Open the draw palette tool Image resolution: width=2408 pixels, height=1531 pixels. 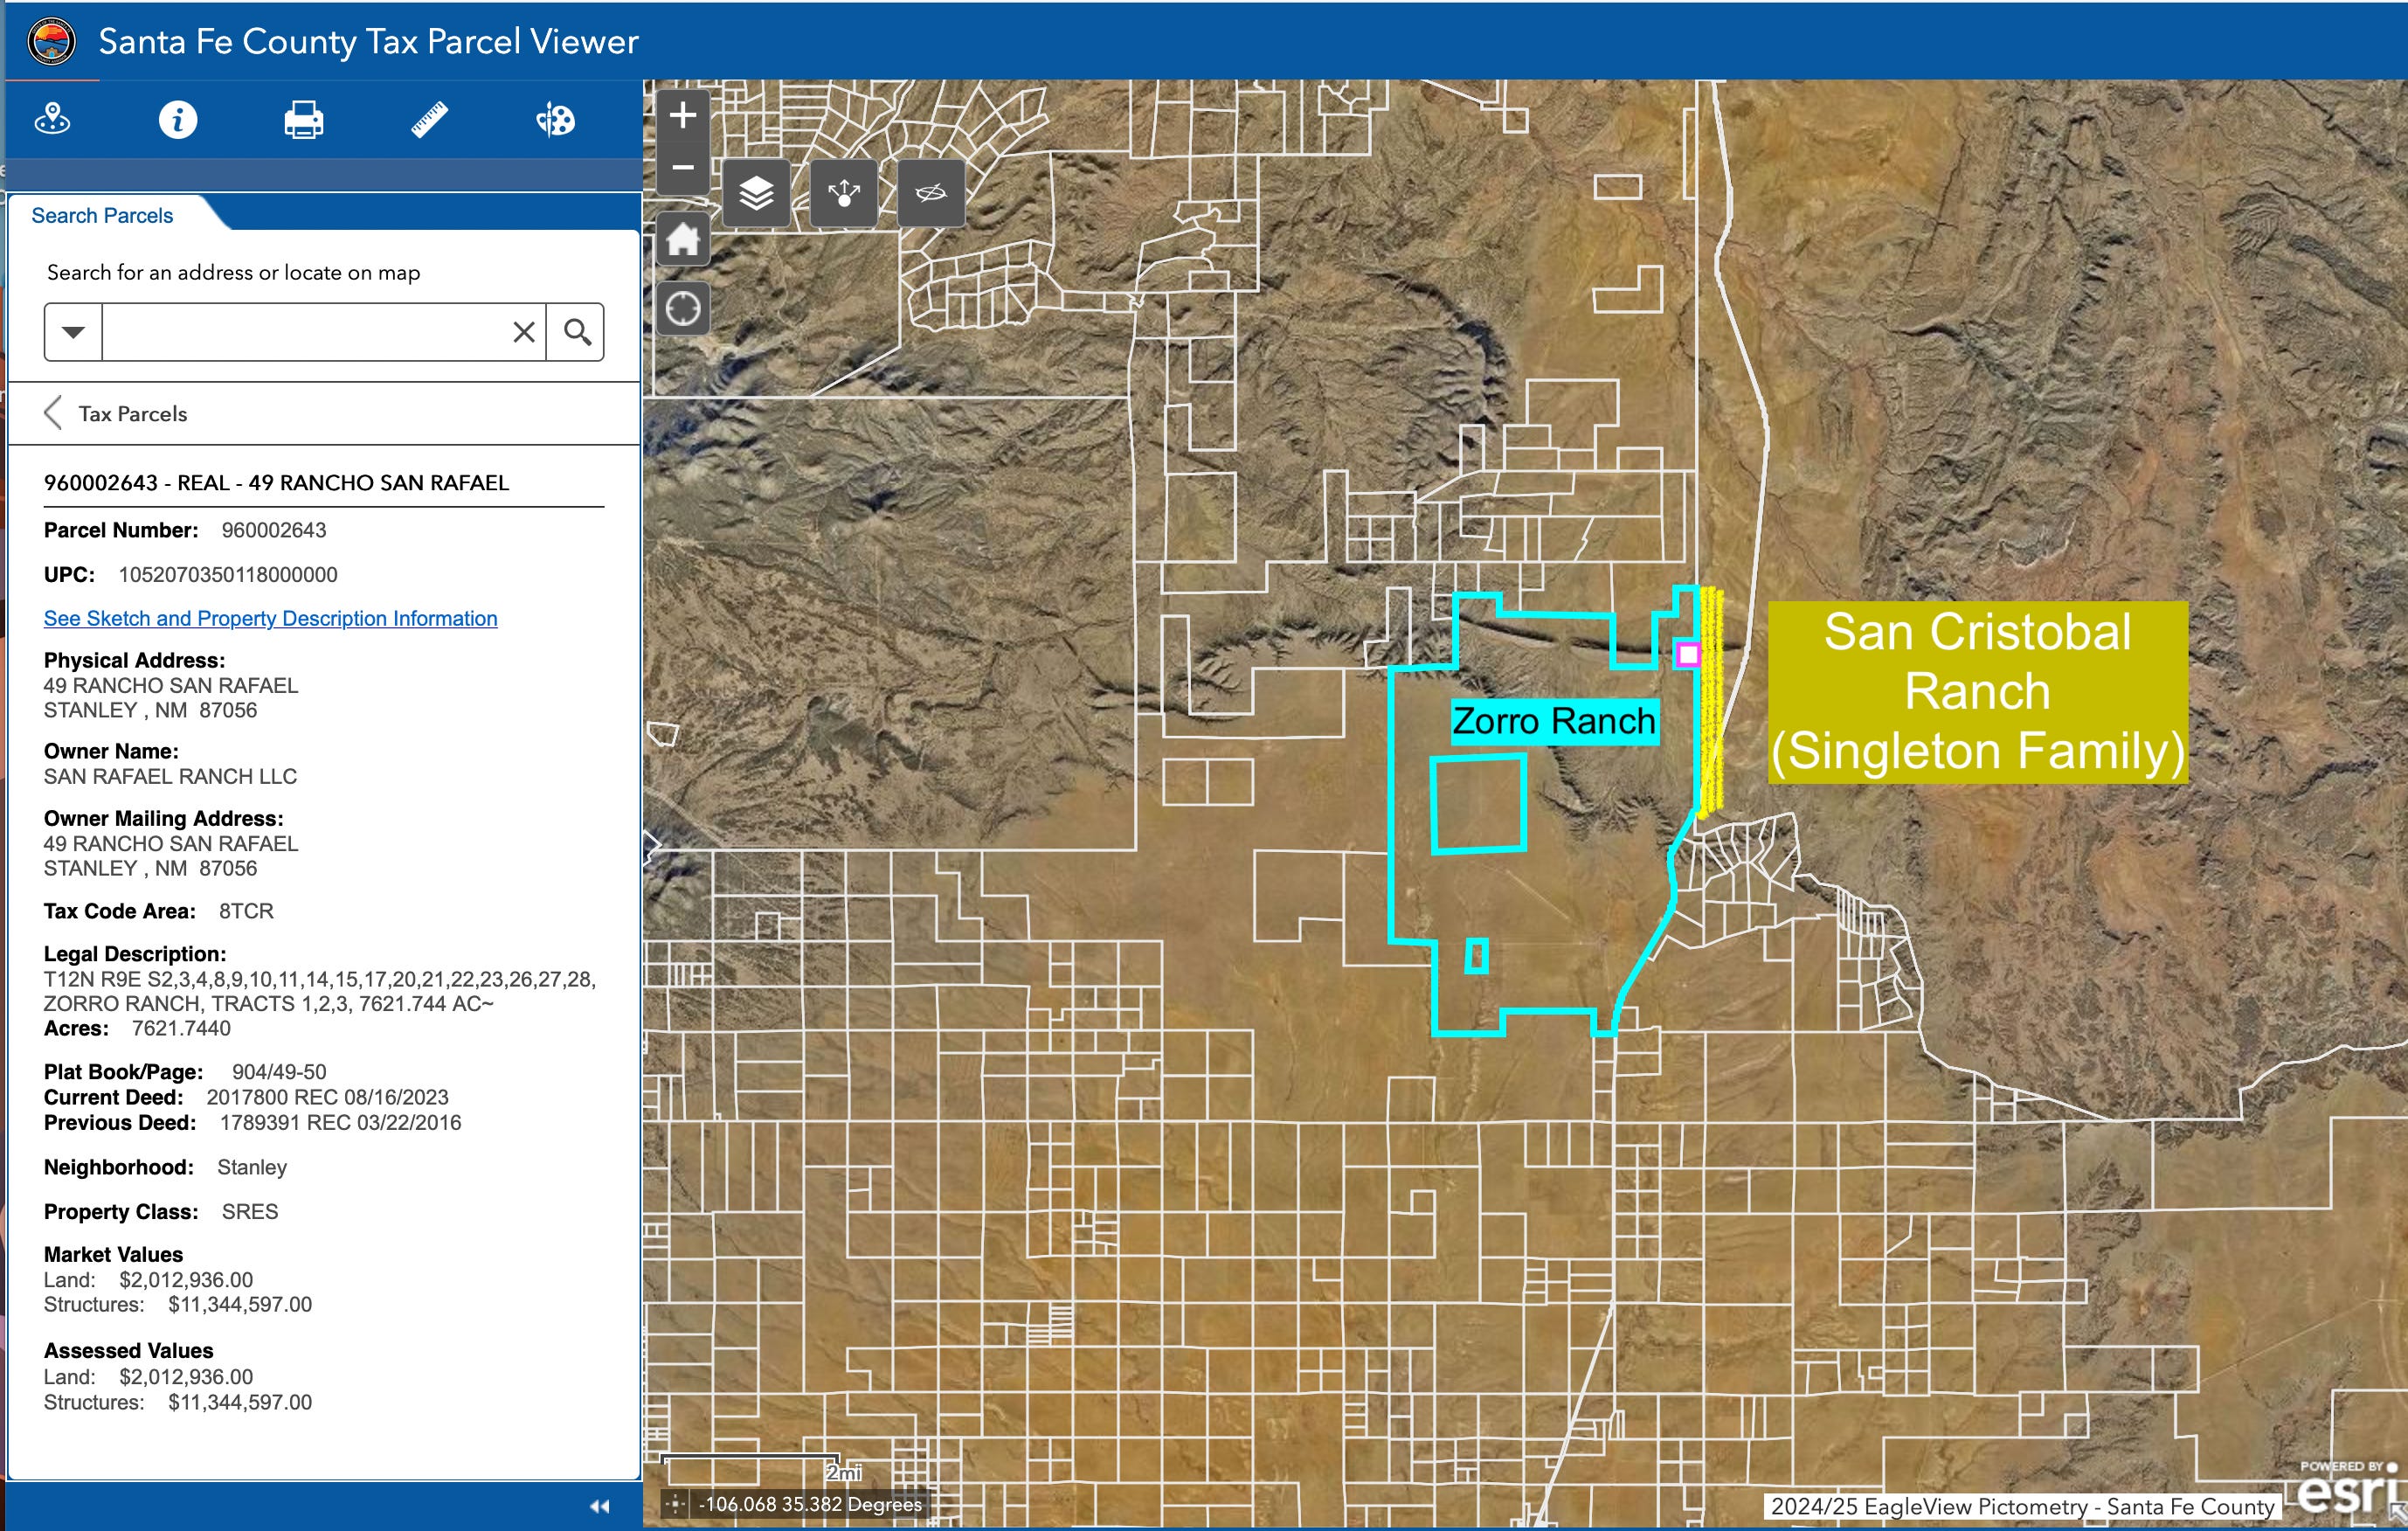[555, 120]
